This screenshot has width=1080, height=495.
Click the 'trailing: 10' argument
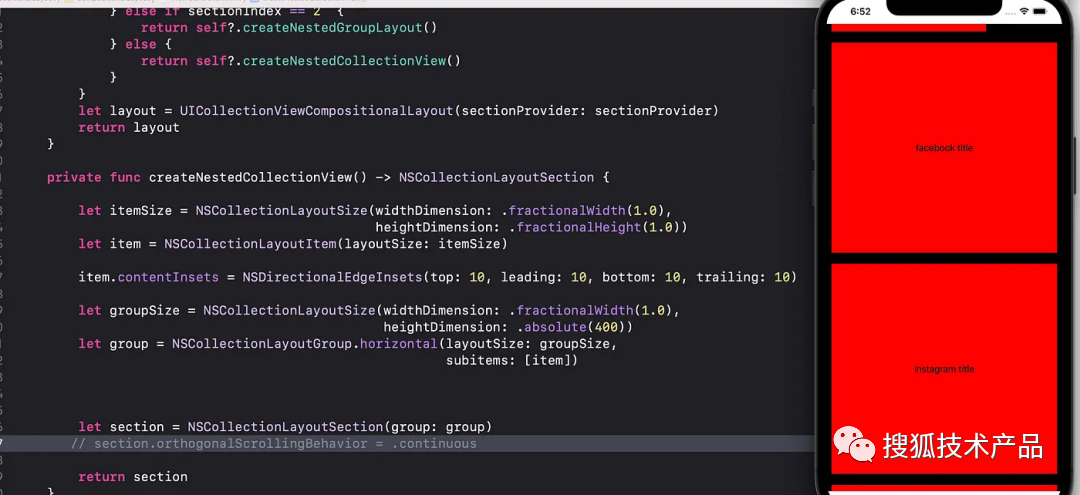[x=742, y=277]
